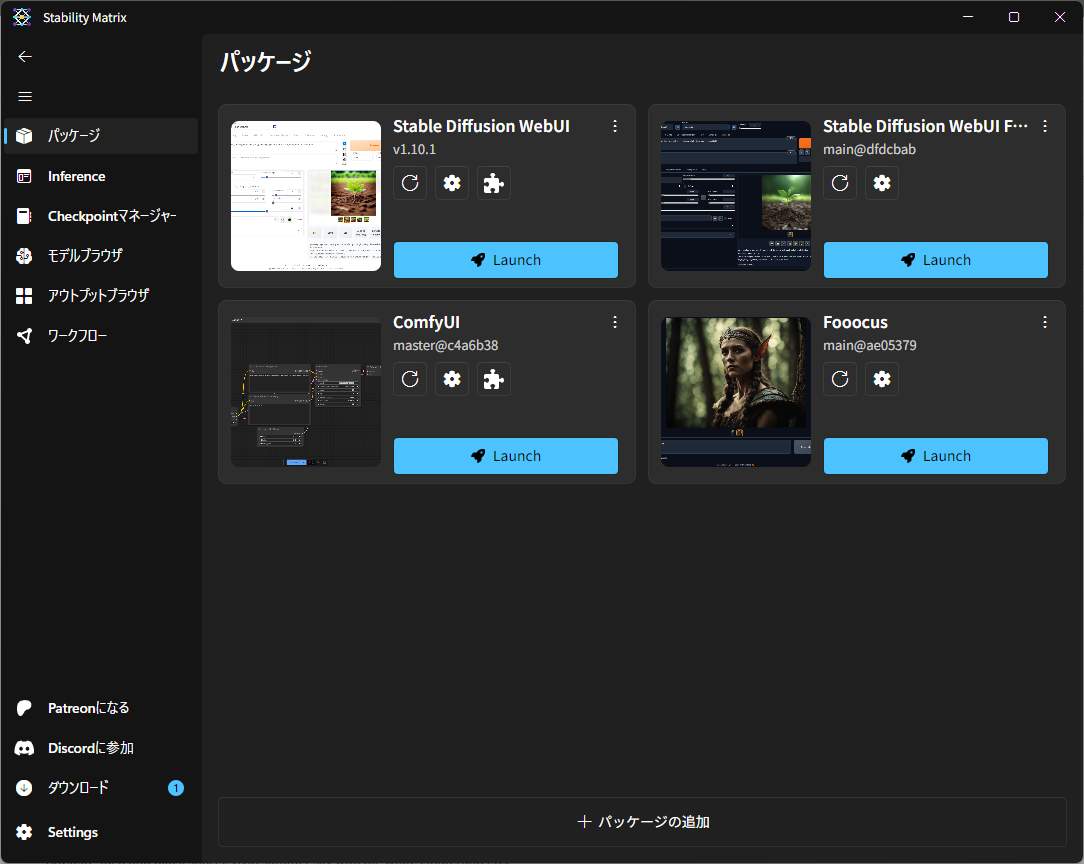Open extensions puzzle icon for ComfyUI
The width and height of the screenshot is (1084, 864).
(494, 379)
